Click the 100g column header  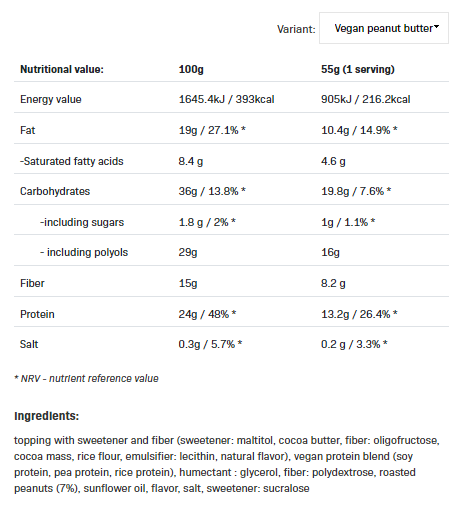point(191,69)
